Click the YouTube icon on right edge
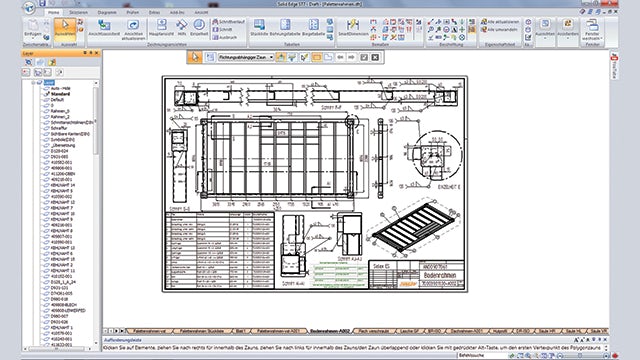The image size is (640, 360). [614, 65]
